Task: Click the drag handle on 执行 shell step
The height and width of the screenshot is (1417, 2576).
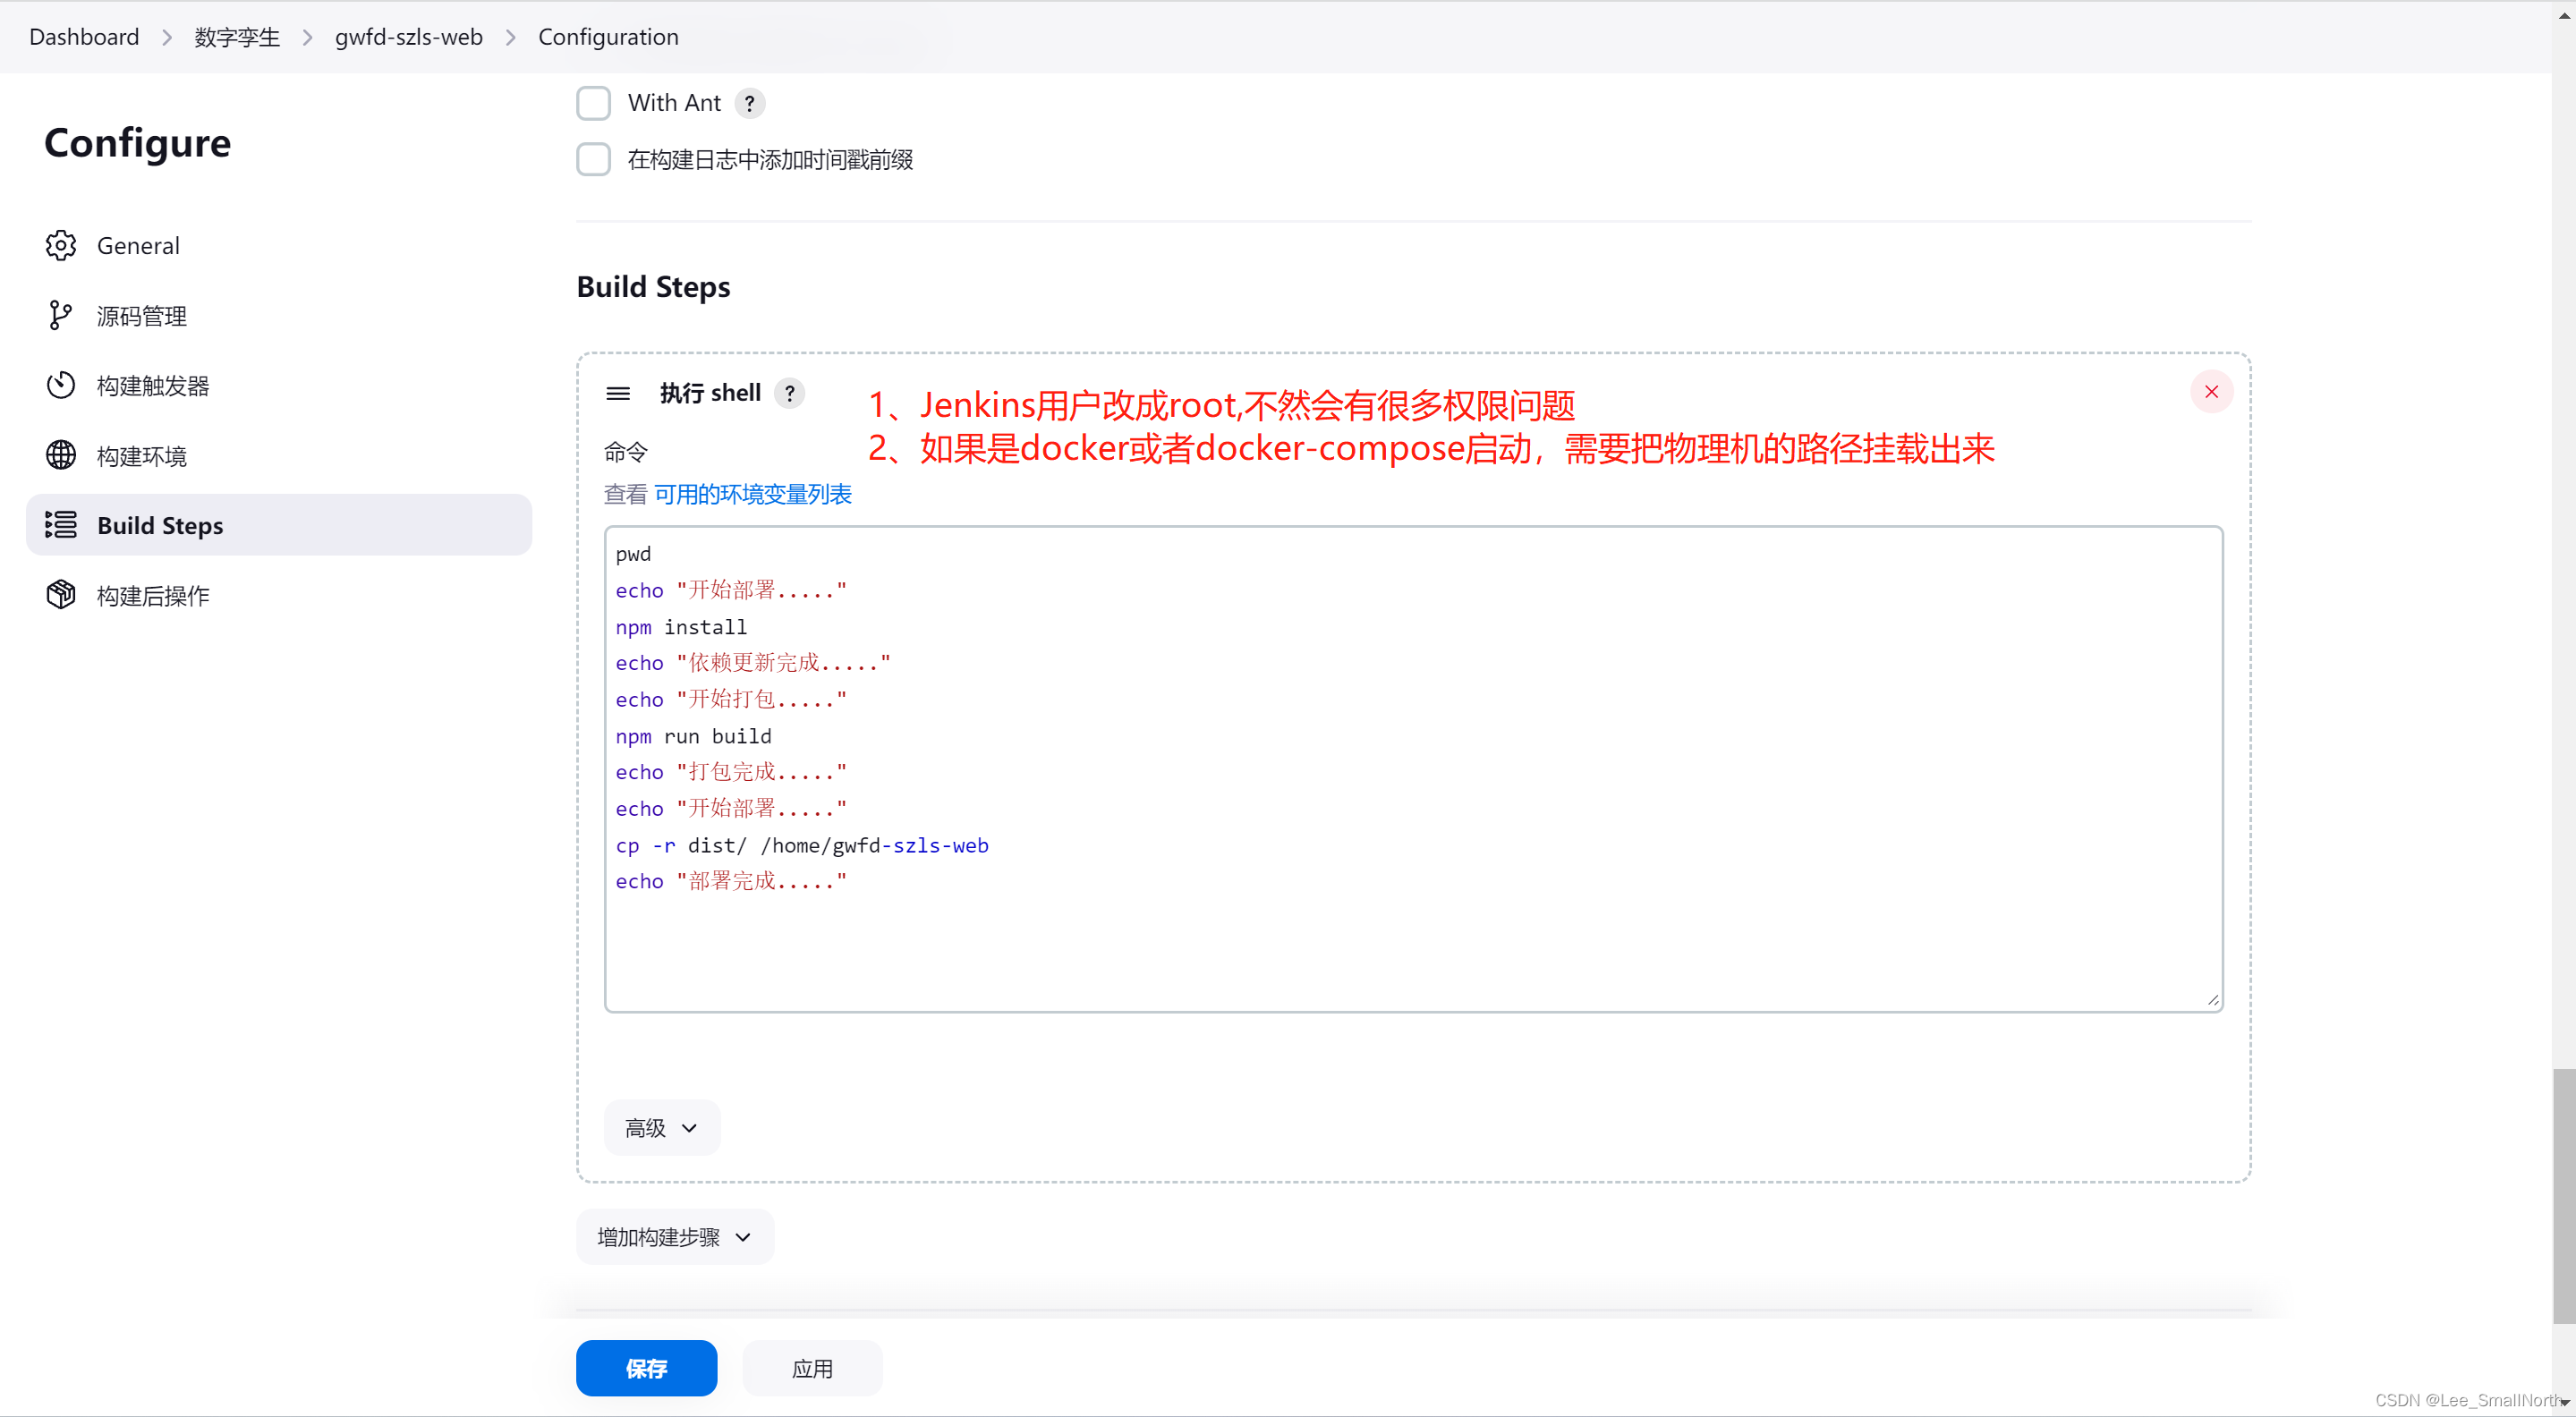Action: click(x=618, y=393)
